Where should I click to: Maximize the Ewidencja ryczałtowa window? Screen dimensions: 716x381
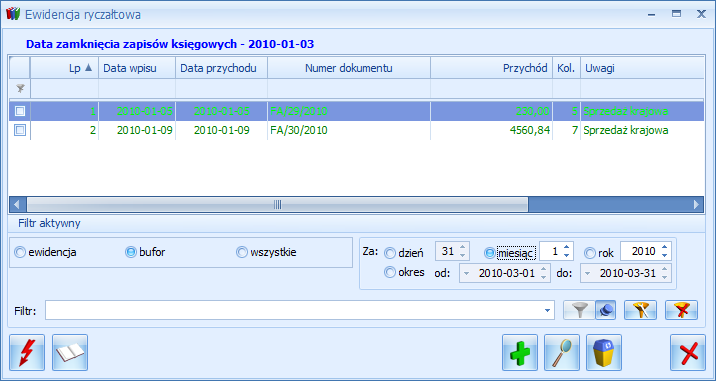[x=676, y=15]
